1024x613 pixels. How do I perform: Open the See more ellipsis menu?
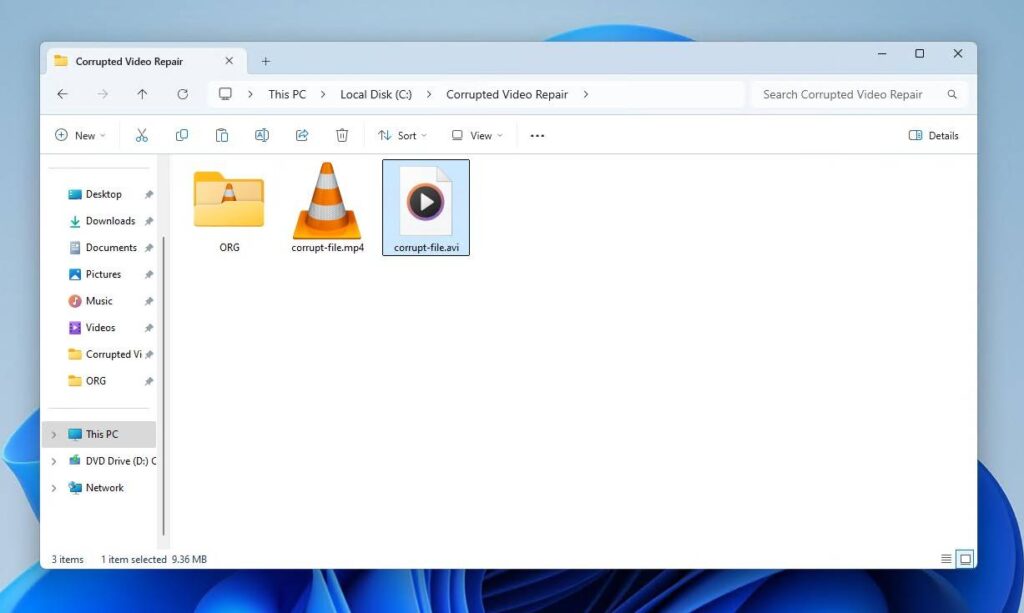pos(537,135)
